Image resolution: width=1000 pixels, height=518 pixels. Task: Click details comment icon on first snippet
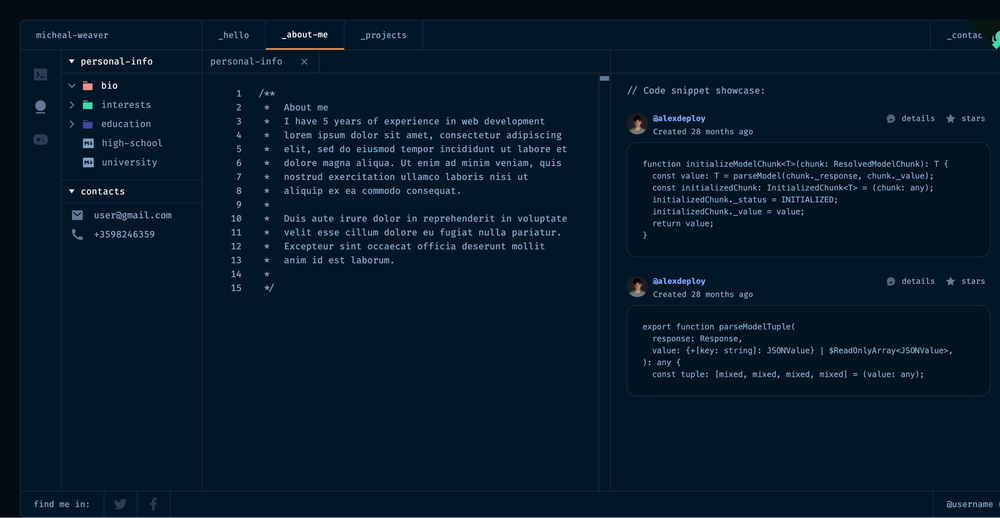[891, 119]
